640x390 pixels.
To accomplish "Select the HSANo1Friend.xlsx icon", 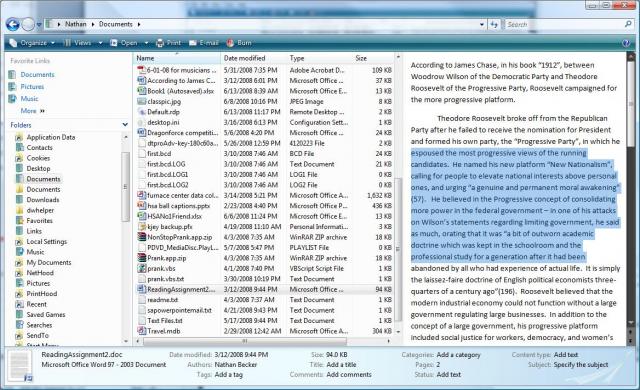I will [x=142, y=216].
